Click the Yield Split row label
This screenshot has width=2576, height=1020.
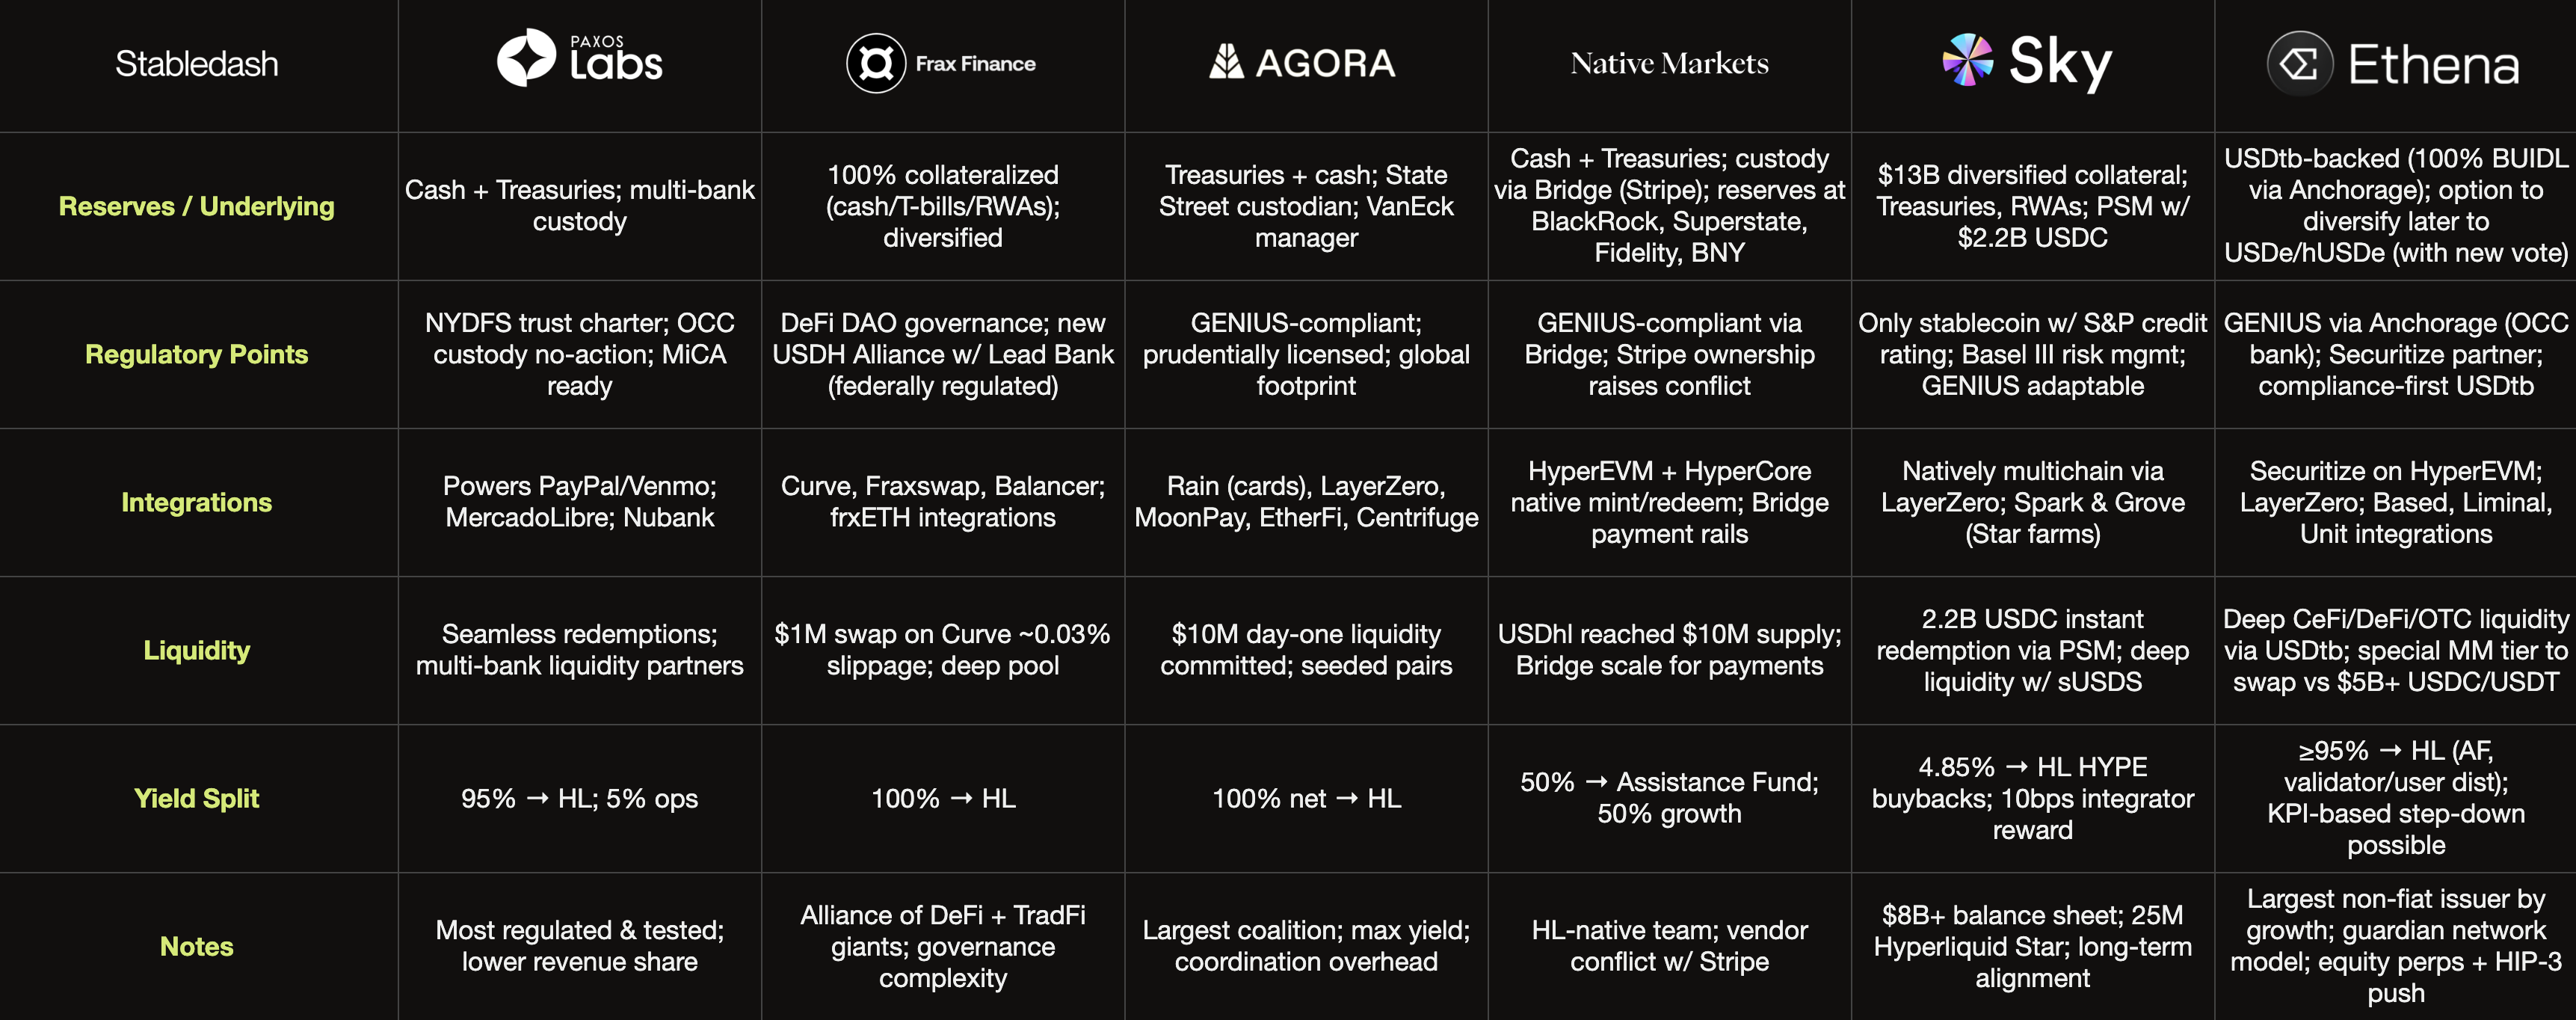point(197,798)
